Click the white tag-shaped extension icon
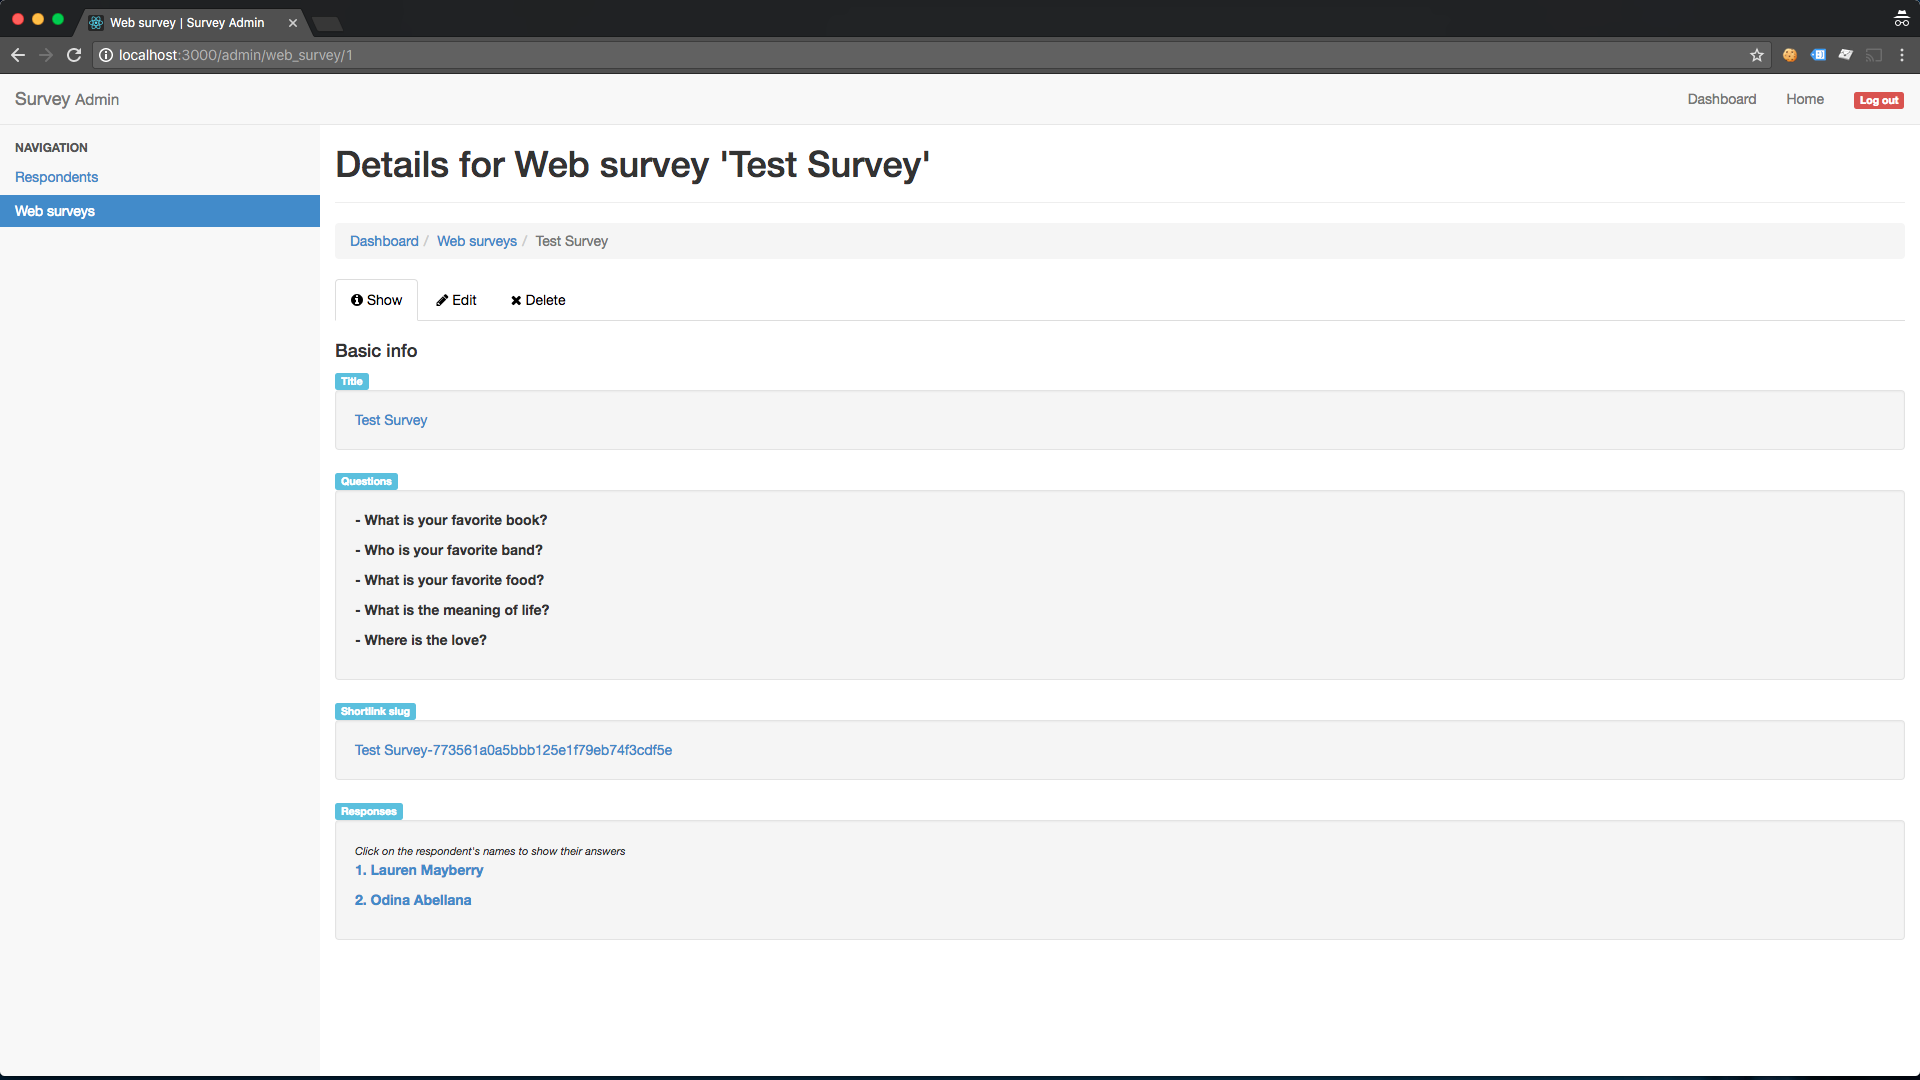This screenshot has height=1080, width=1920. pos(1846,55)
